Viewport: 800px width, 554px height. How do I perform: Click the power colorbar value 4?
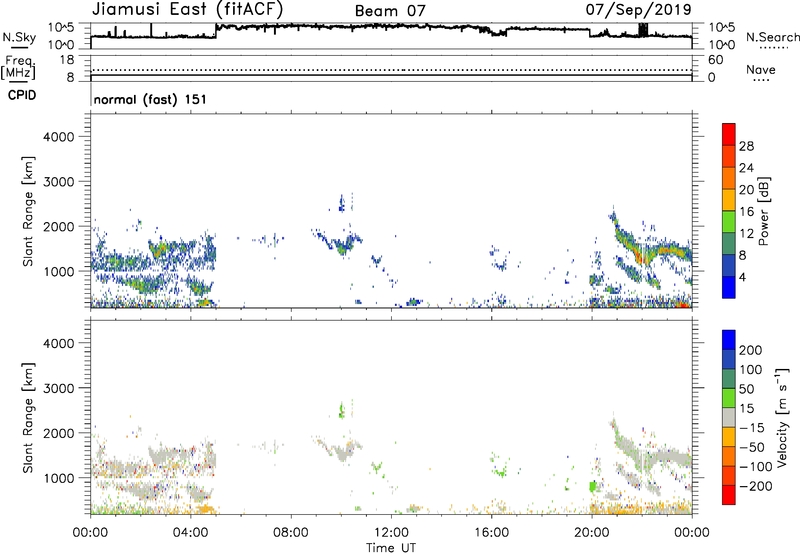coord(742,277)
